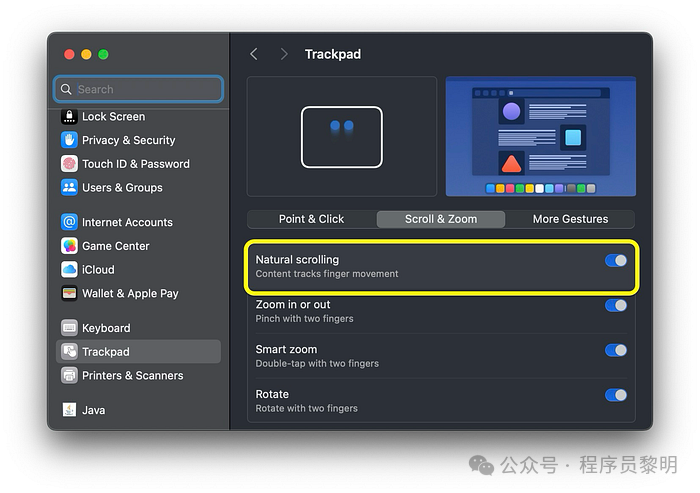Select Internet Accounts label
700x493 pixels.
click(127, 222)
